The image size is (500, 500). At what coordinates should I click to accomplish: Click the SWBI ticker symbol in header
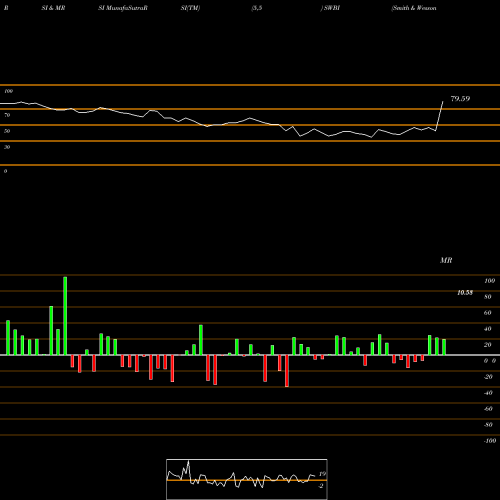pyautogui.click(x=332, y=8)
